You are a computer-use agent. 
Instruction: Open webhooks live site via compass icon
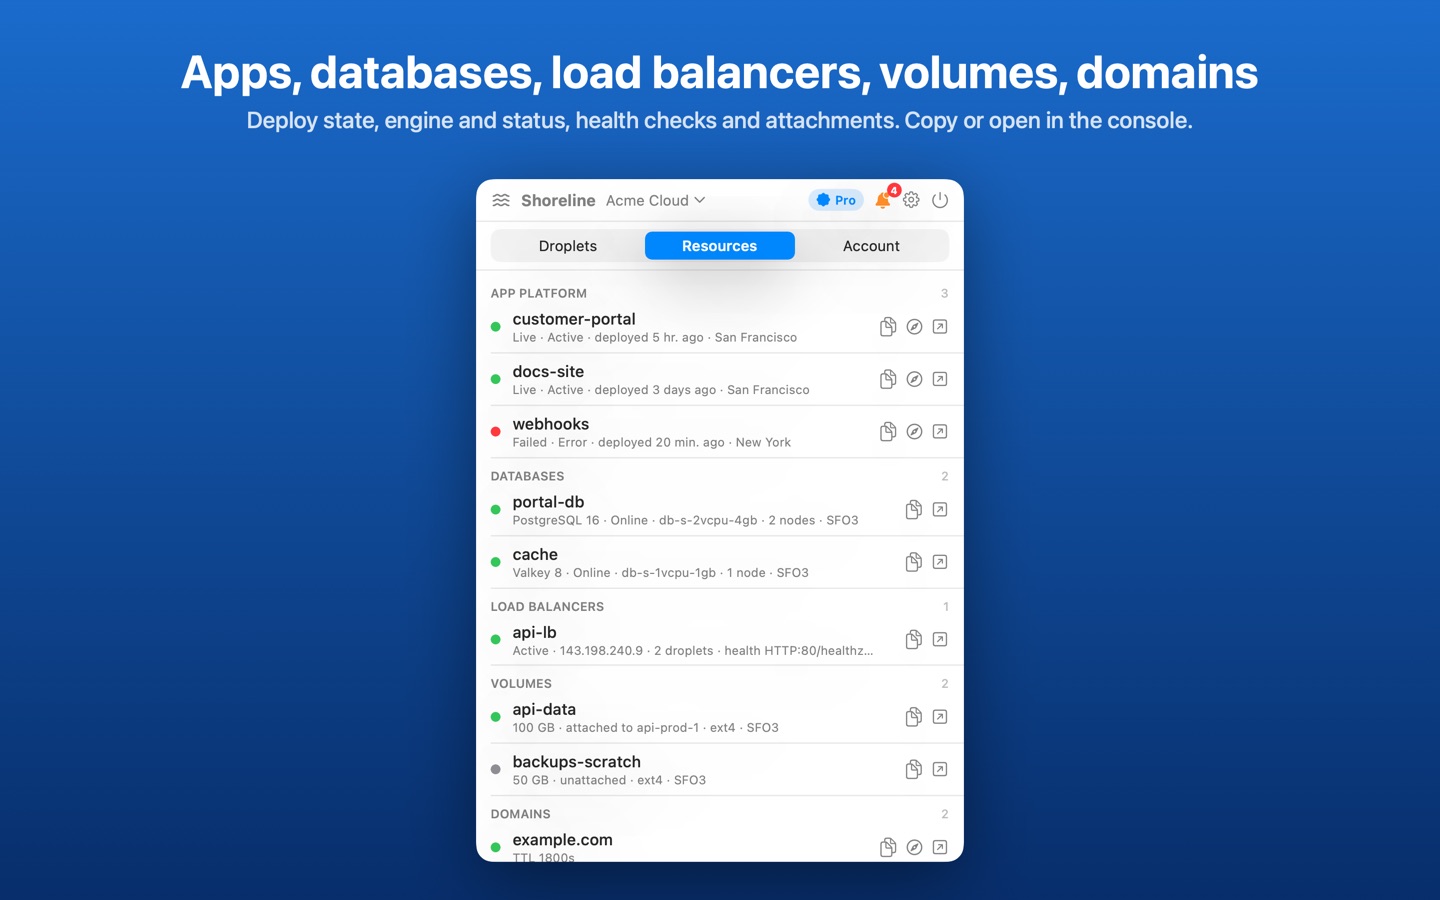point(914,432)
